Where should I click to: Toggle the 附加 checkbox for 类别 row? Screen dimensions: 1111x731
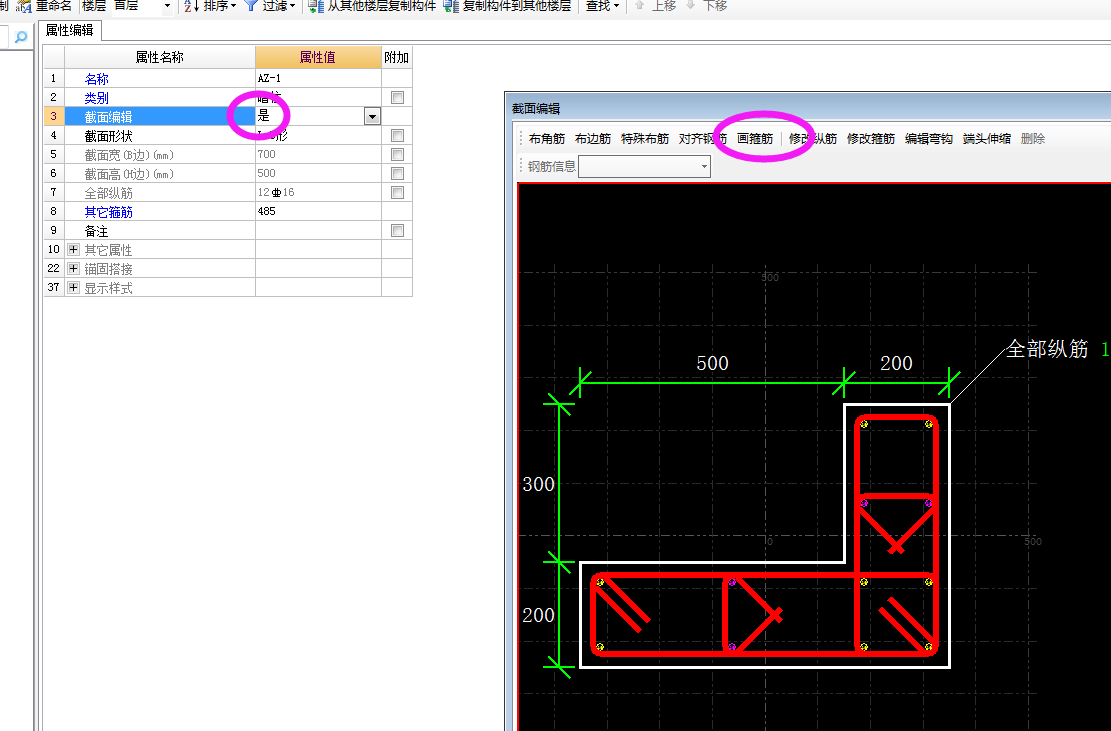click(397, 98)
